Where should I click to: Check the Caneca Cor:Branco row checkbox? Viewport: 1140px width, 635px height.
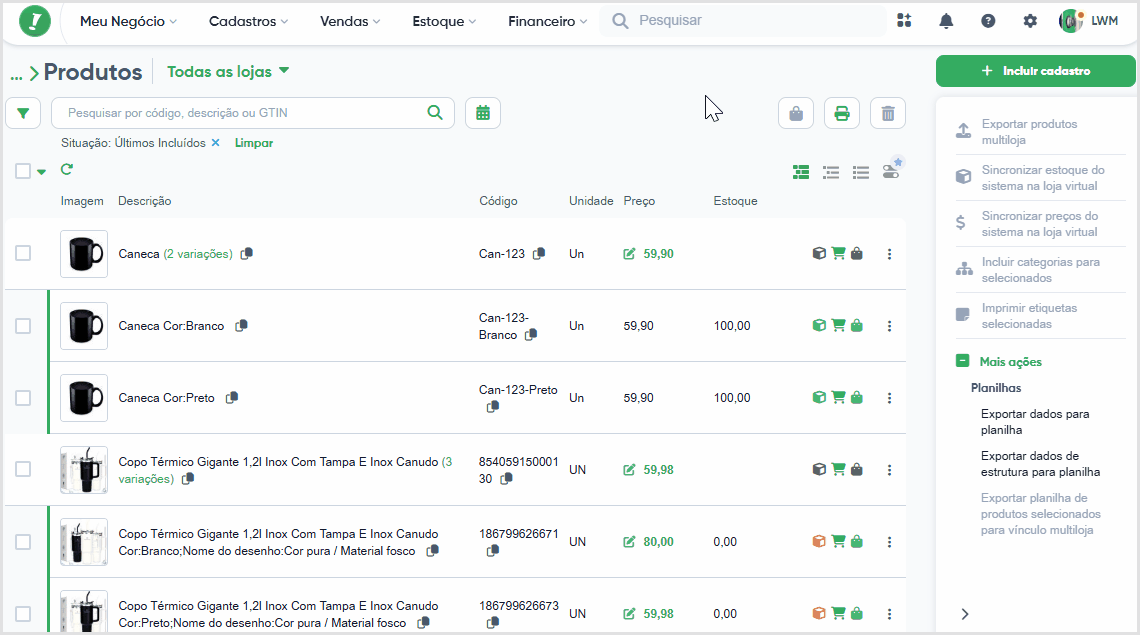tap(23, 326)
